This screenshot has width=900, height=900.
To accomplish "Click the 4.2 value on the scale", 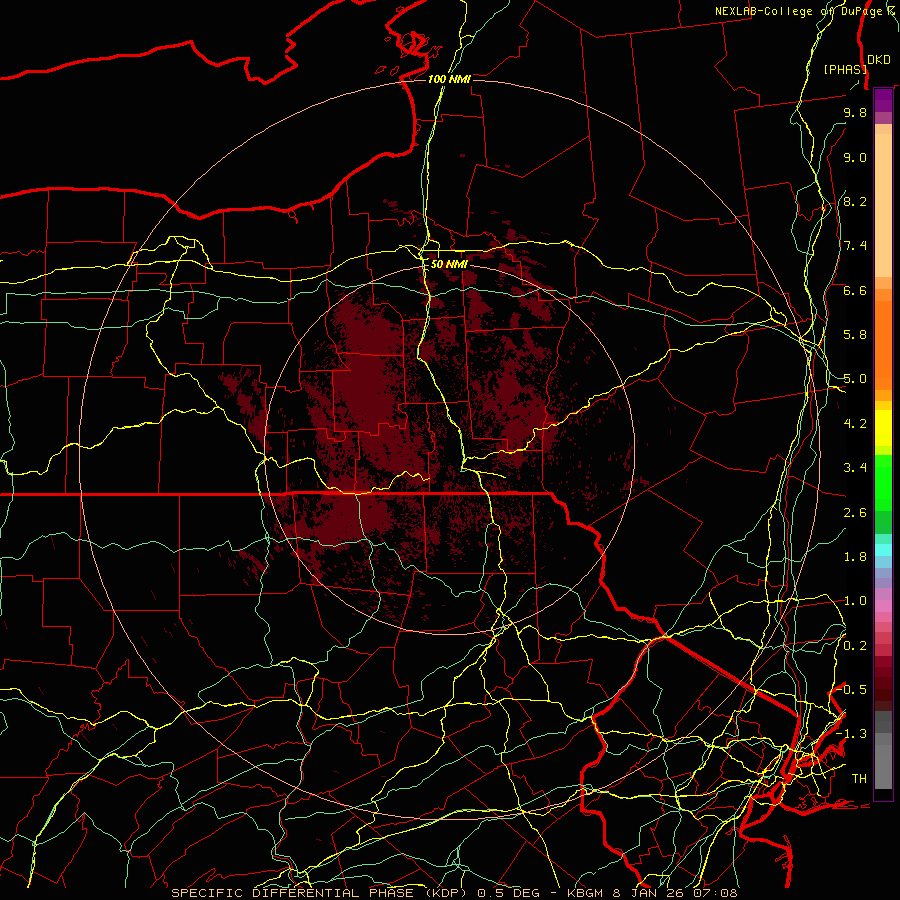I will tap(855, 424).
